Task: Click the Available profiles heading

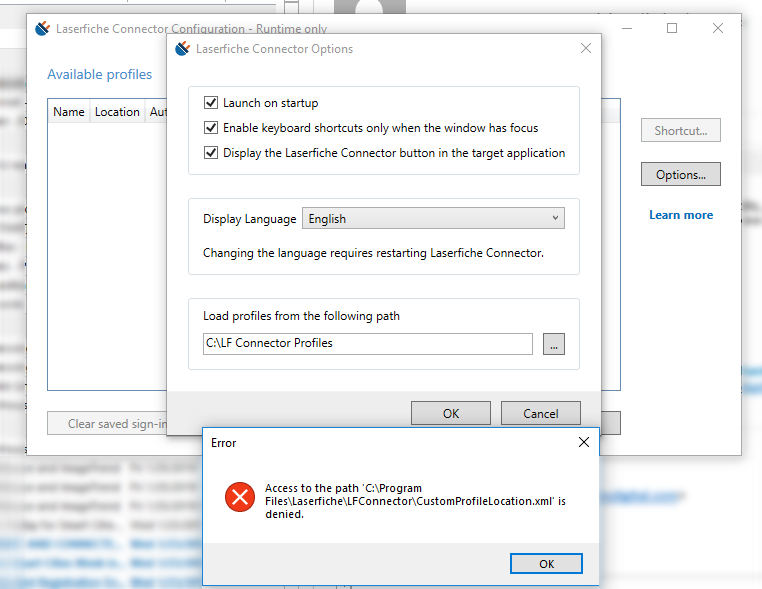Action: click(100, 74)
